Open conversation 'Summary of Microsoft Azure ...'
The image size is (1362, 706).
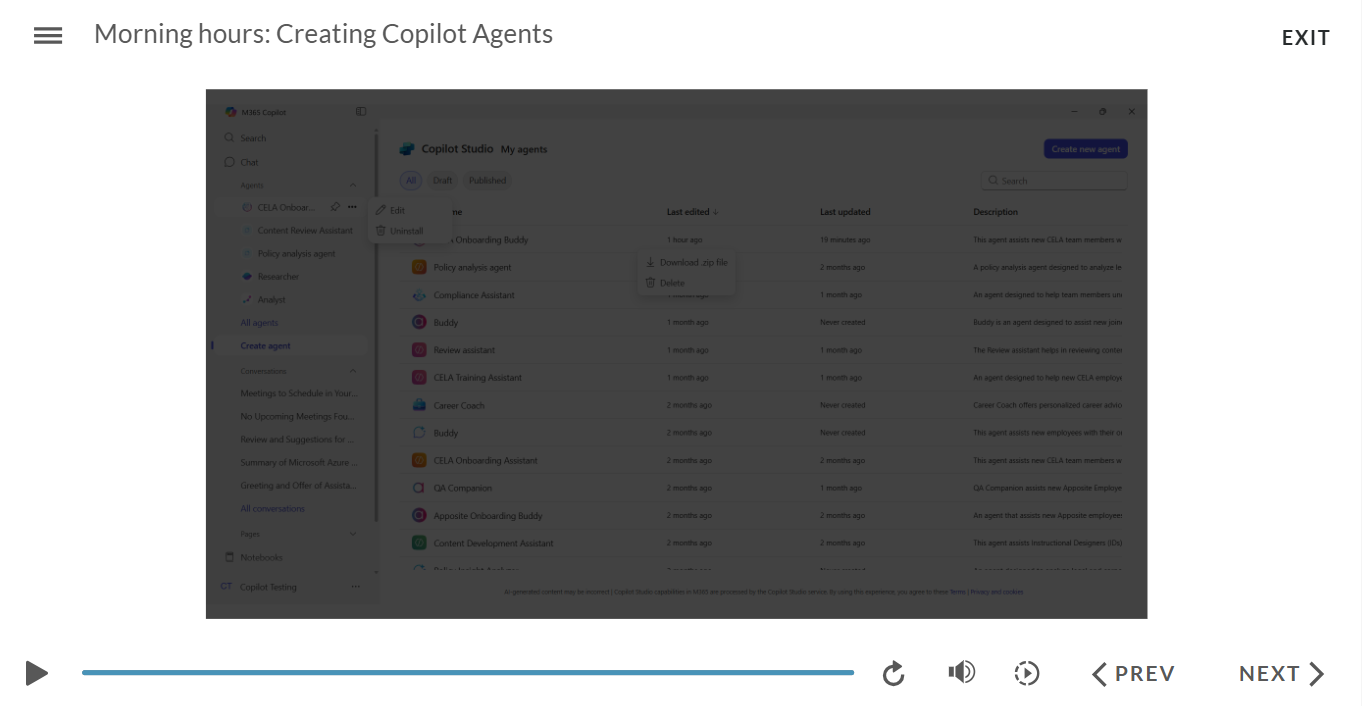pyautogui.click(x=298, y=463)
